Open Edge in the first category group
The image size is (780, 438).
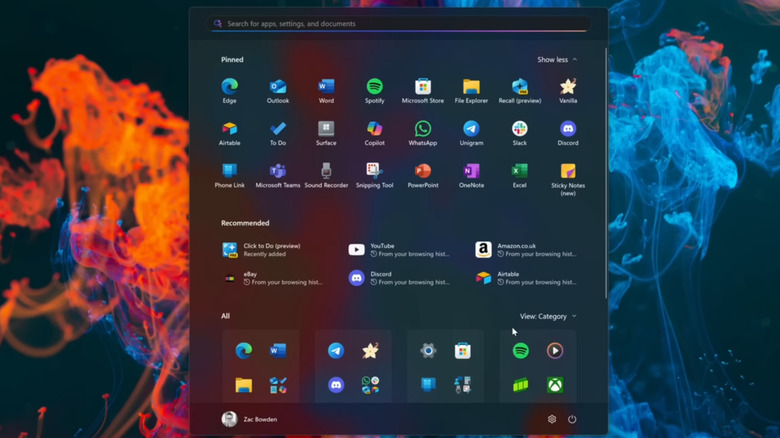click(244, 350)
